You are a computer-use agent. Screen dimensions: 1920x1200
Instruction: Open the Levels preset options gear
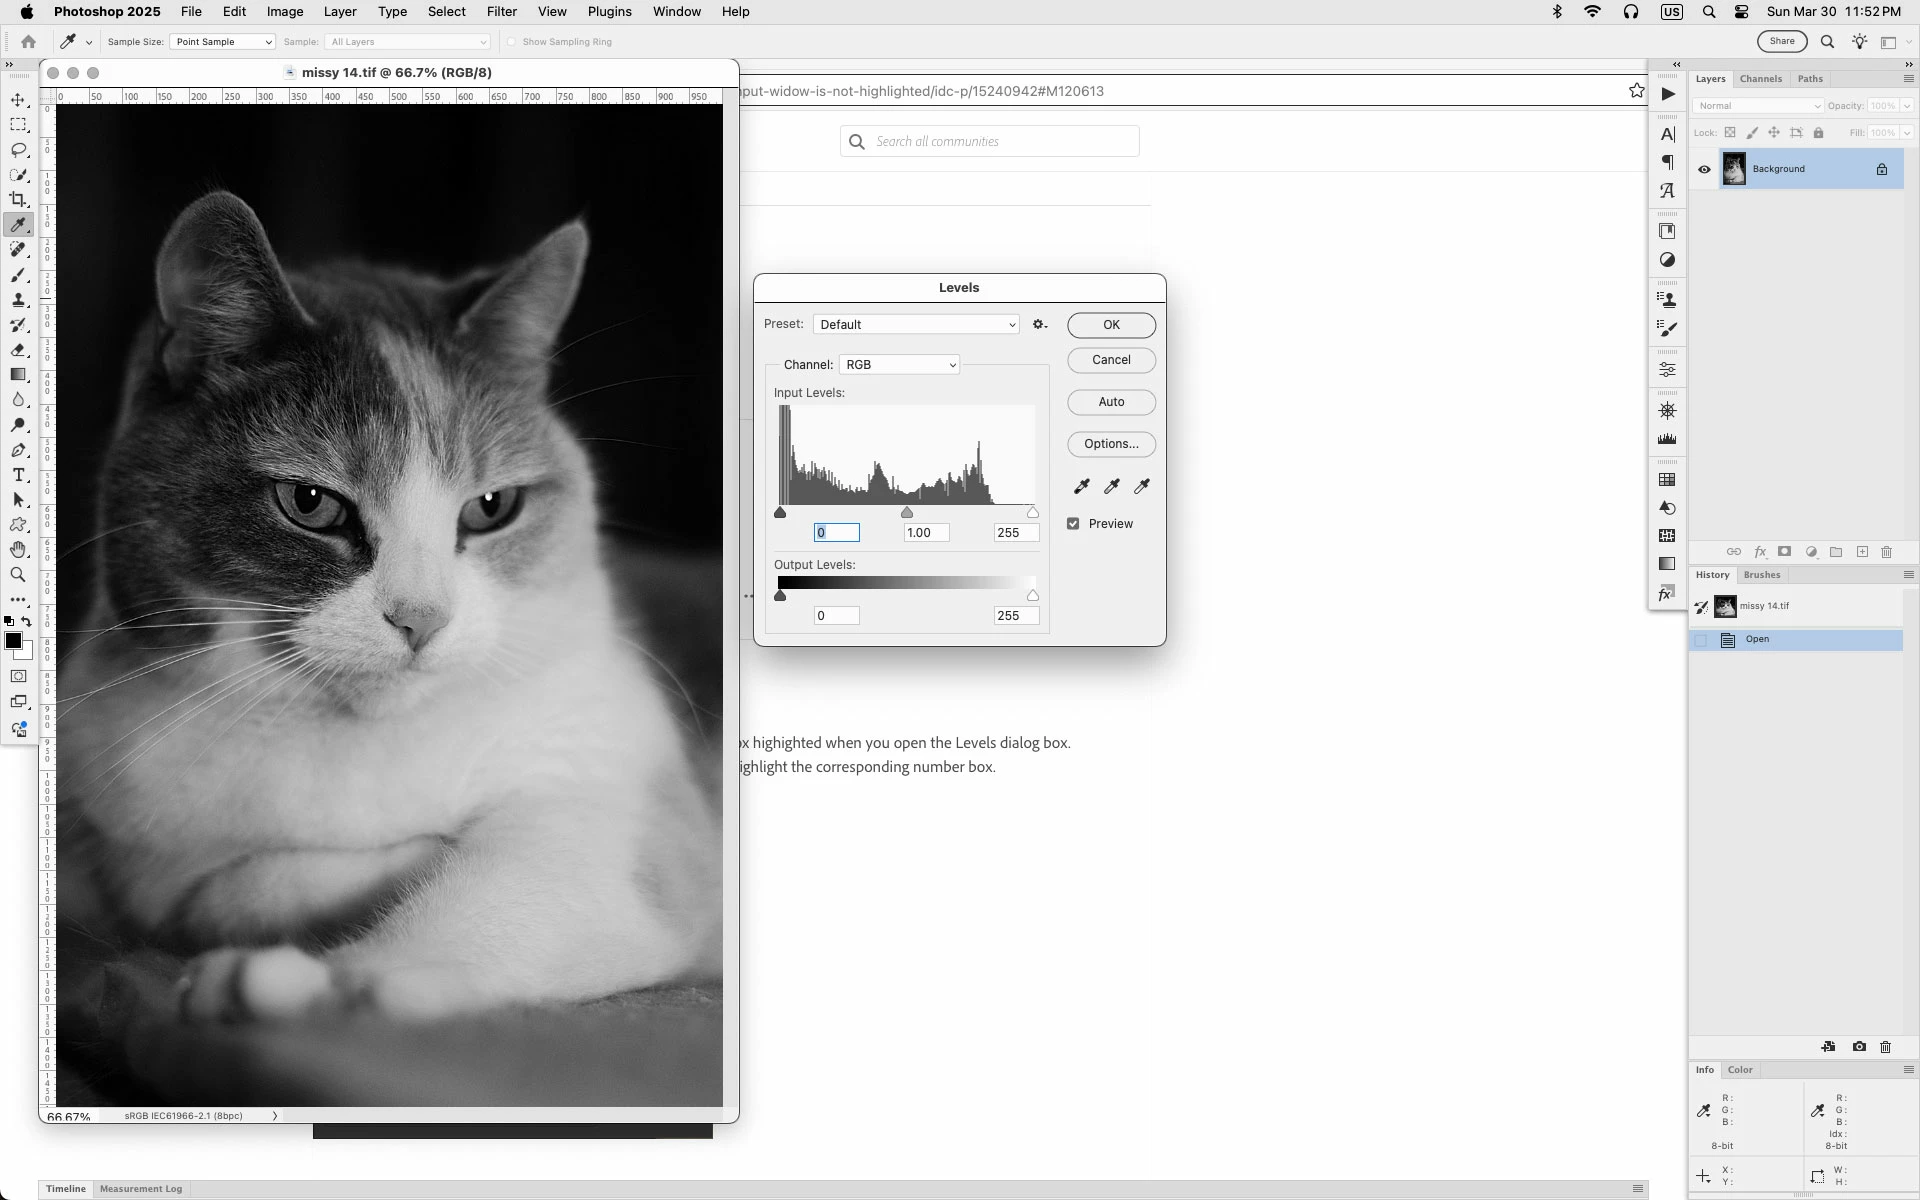point(1040,324)
